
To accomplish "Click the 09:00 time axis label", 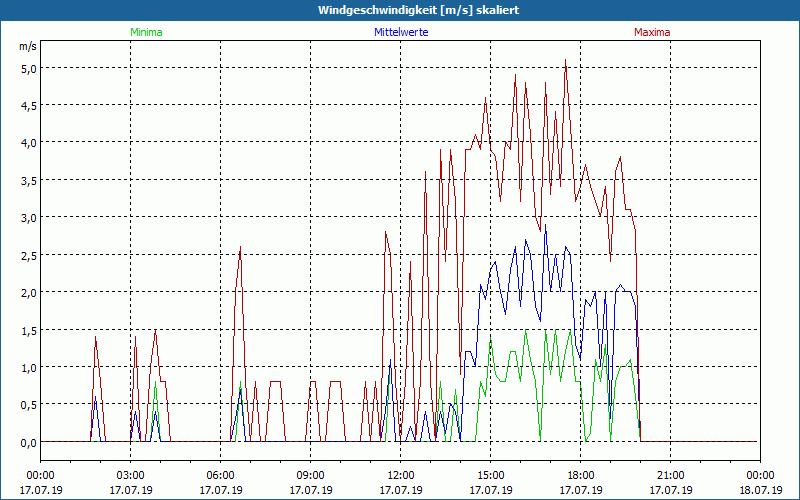I will click(x=311, y=476).
